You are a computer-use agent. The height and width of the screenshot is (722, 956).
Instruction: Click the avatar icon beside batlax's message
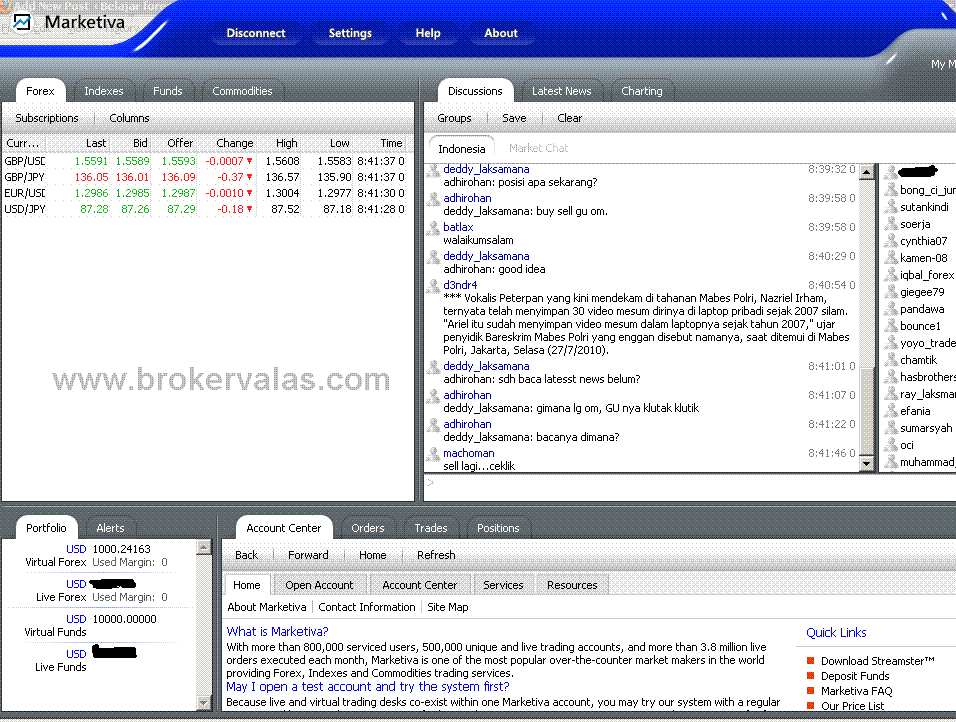pos(433,228)
